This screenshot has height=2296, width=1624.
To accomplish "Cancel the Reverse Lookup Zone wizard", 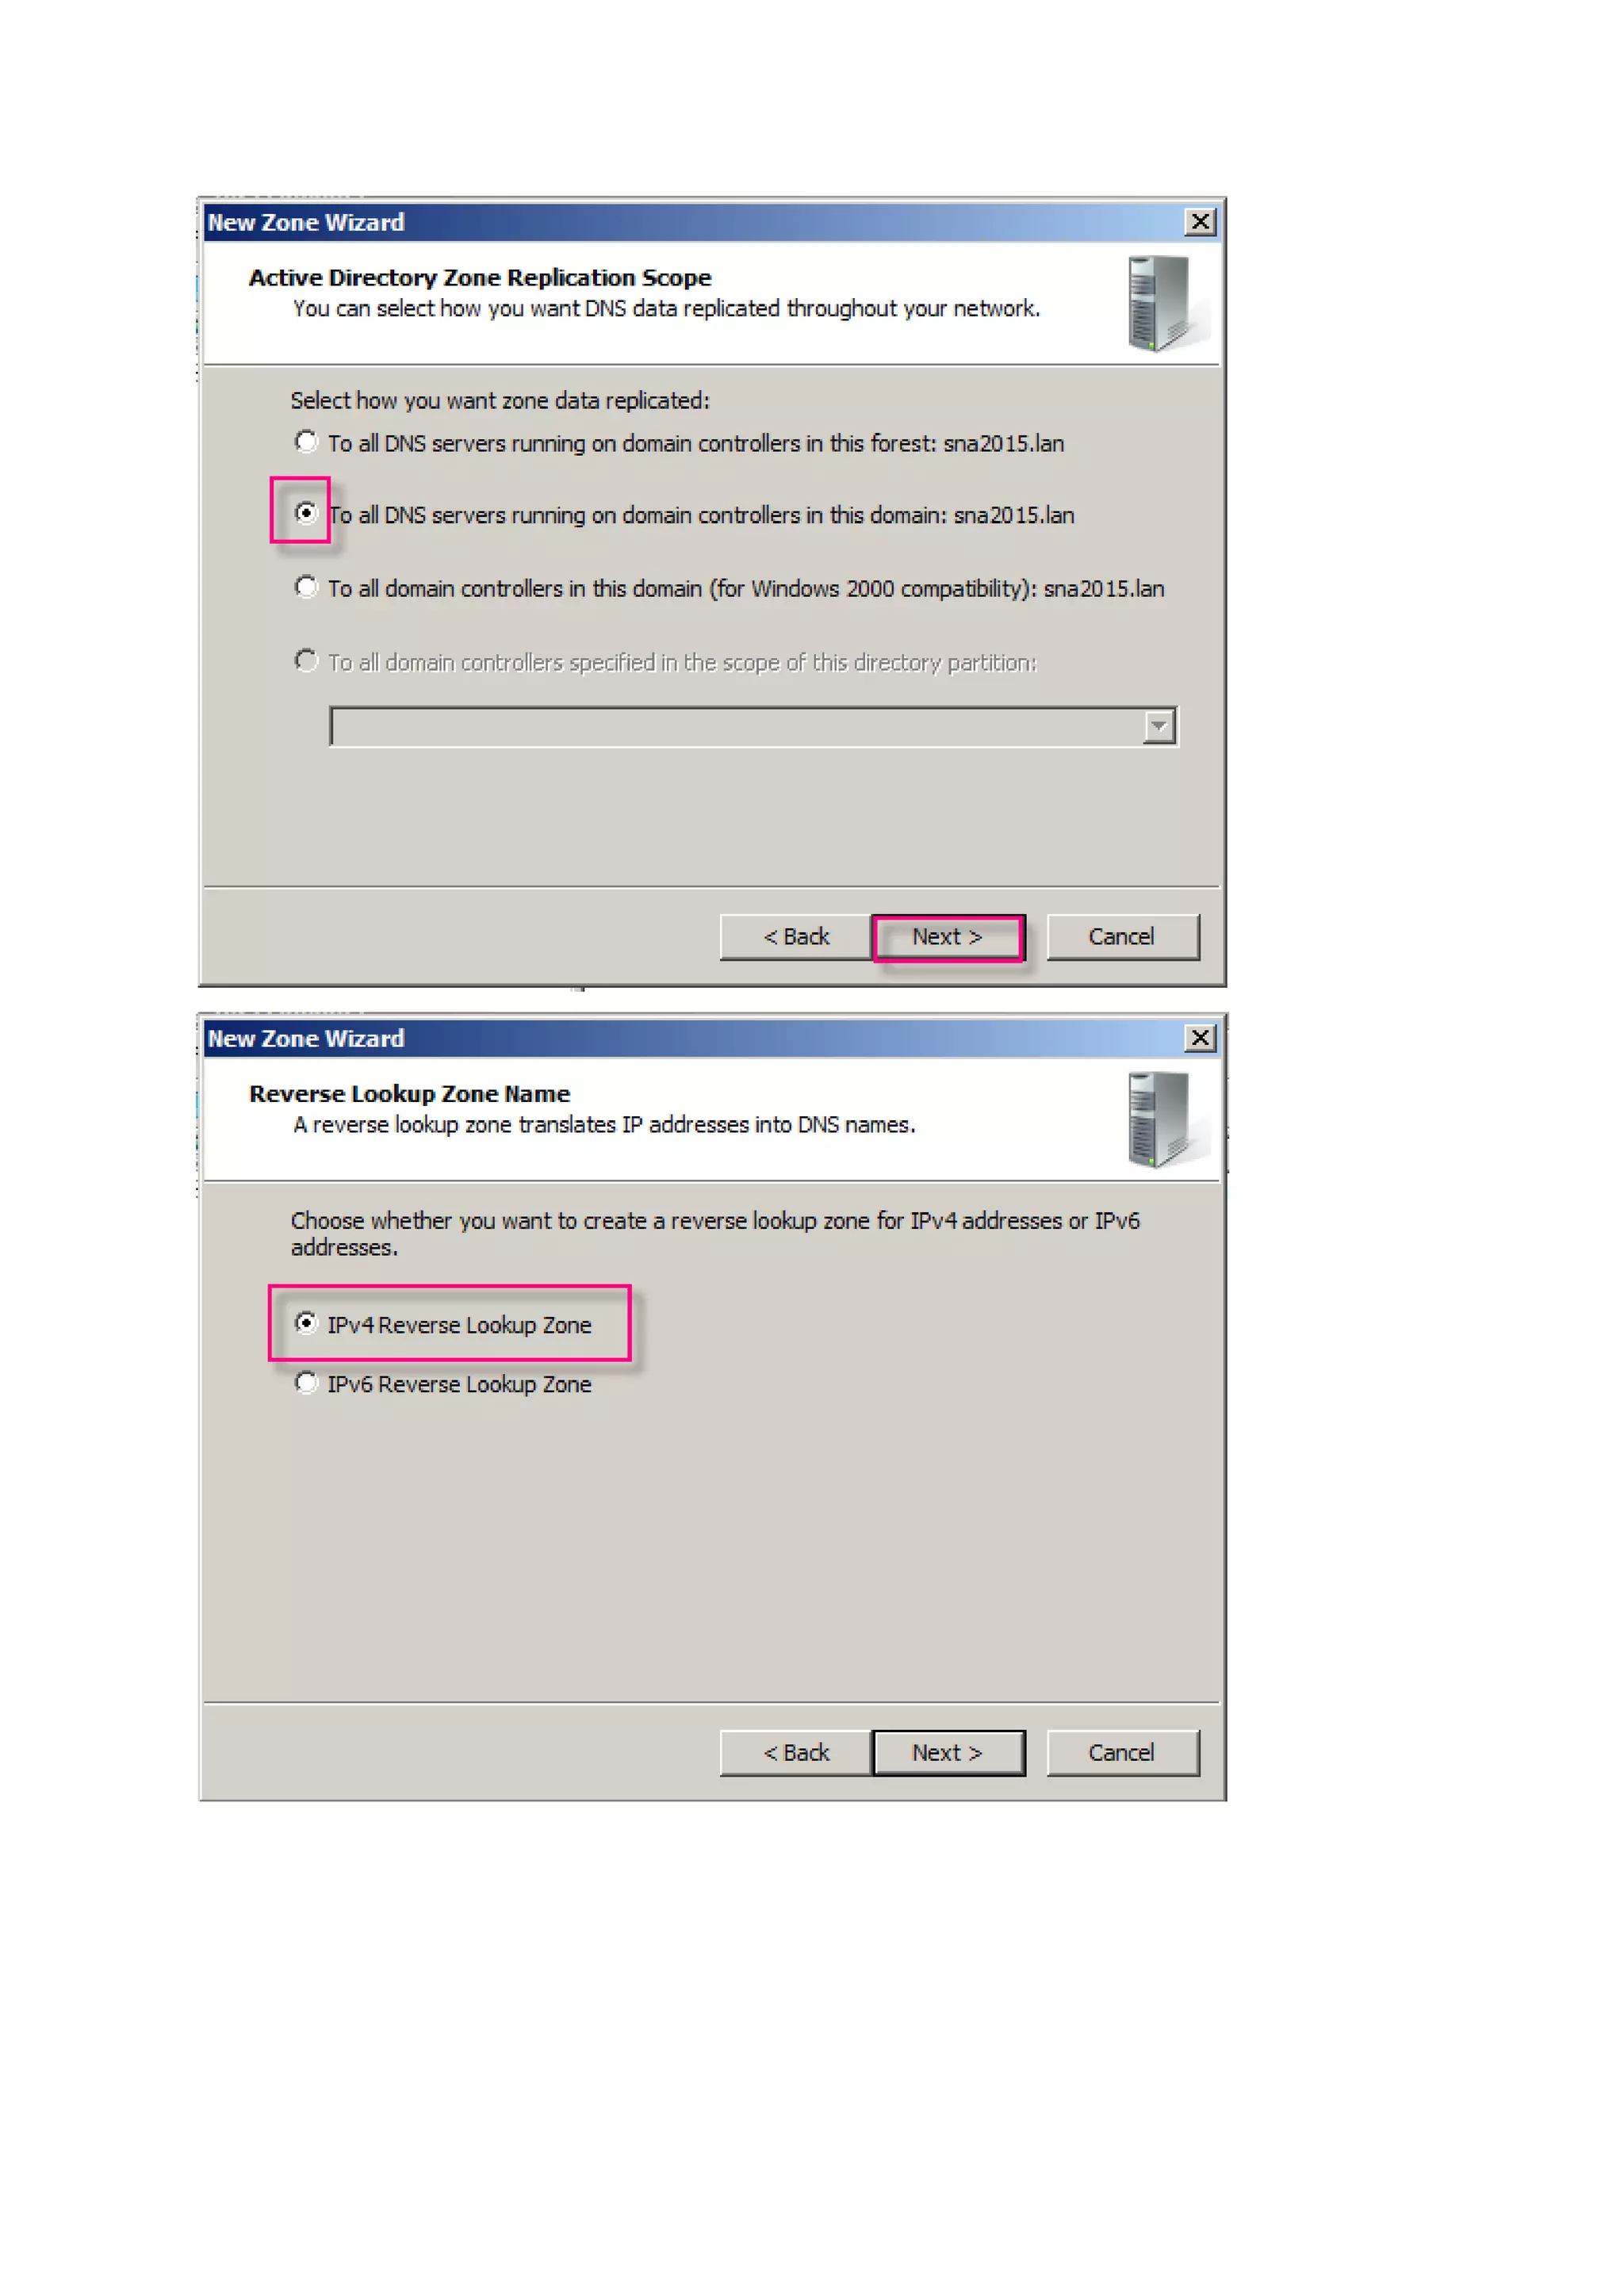I will point(1122,1753).
